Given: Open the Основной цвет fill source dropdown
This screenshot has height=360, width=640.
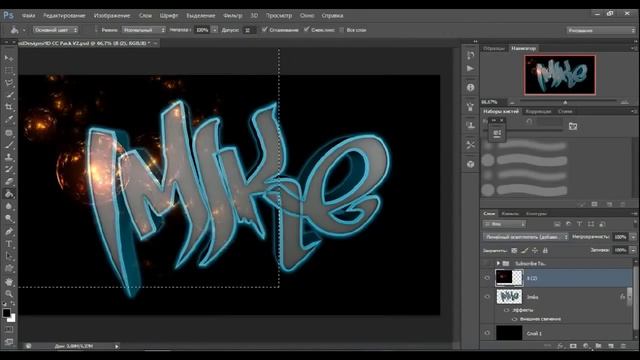Looking at the screenshot, I should tap(56, 30).
